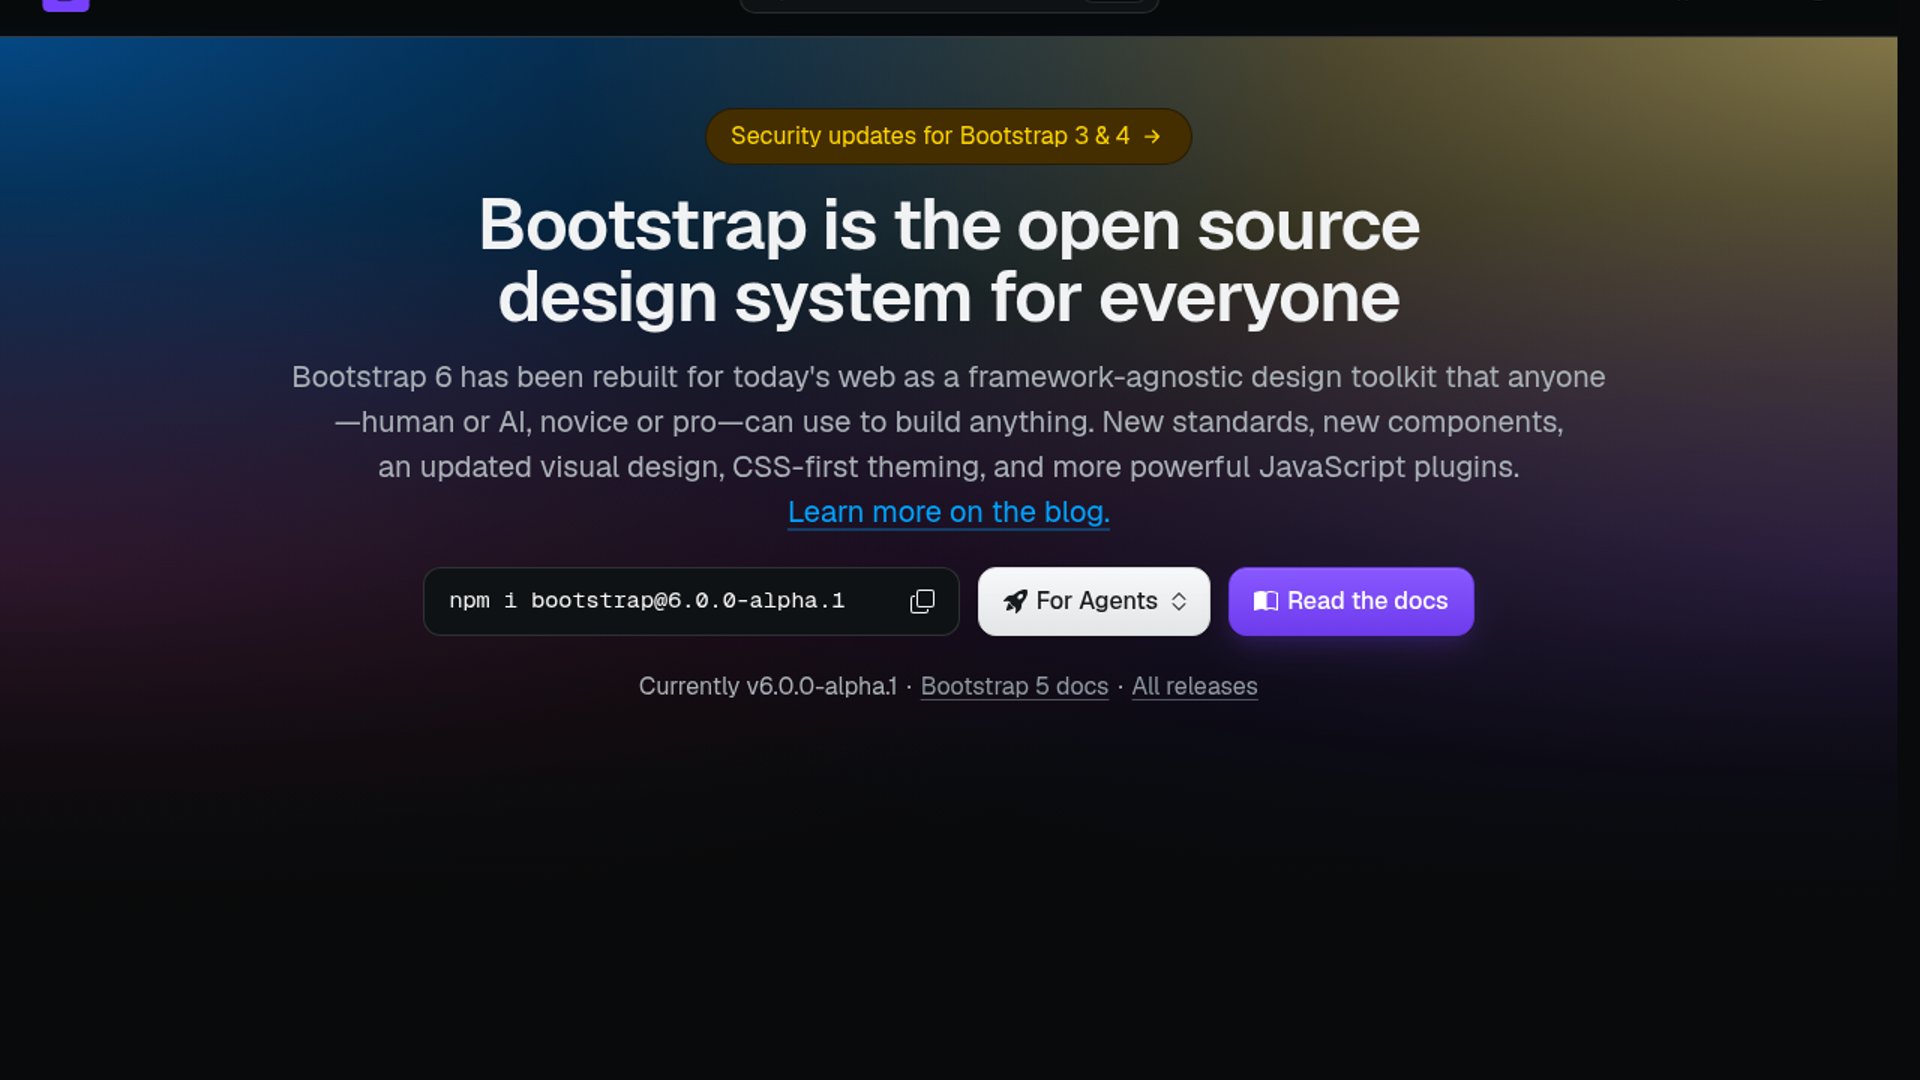This screenshot has height=1080, width=1920.
Task: Click the Currently v6.0.0-alpha.1 text
Action: (768, 686)
